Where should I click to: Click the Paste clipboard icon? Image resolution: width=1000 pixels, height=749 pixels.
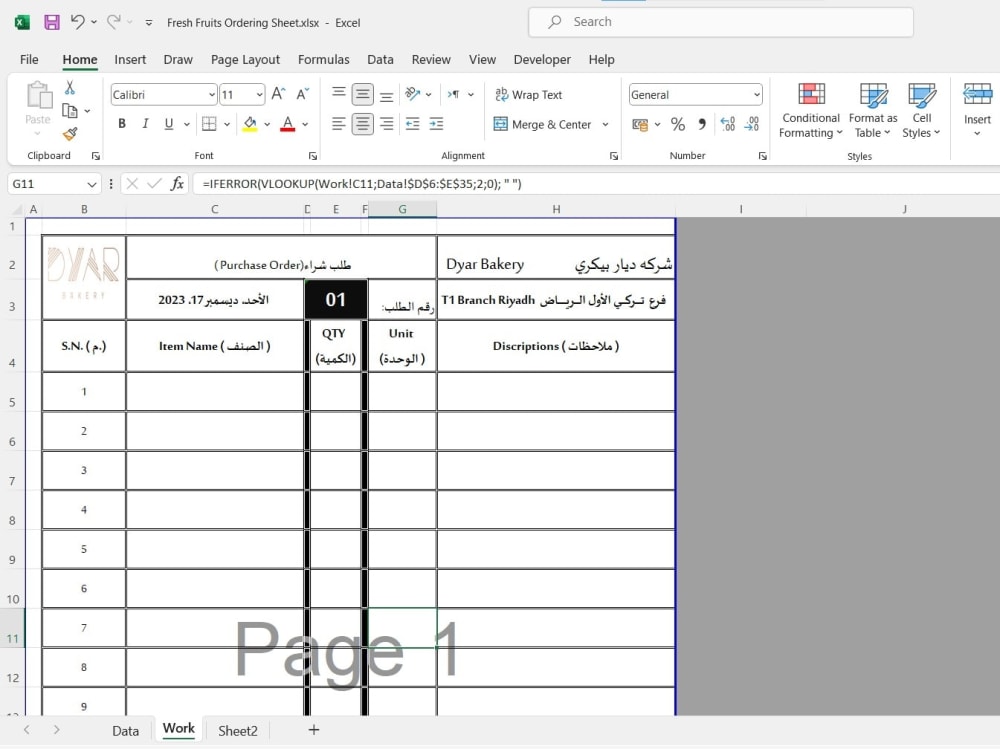(38, 96)
